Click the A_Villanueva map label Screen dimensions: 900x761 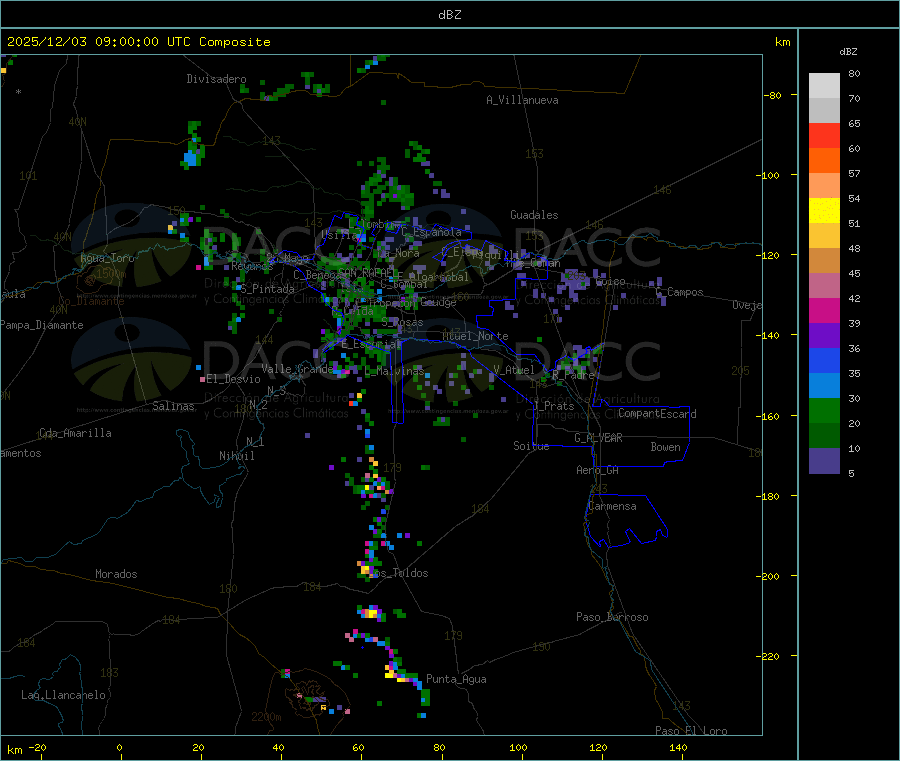[x=522, y=100]
